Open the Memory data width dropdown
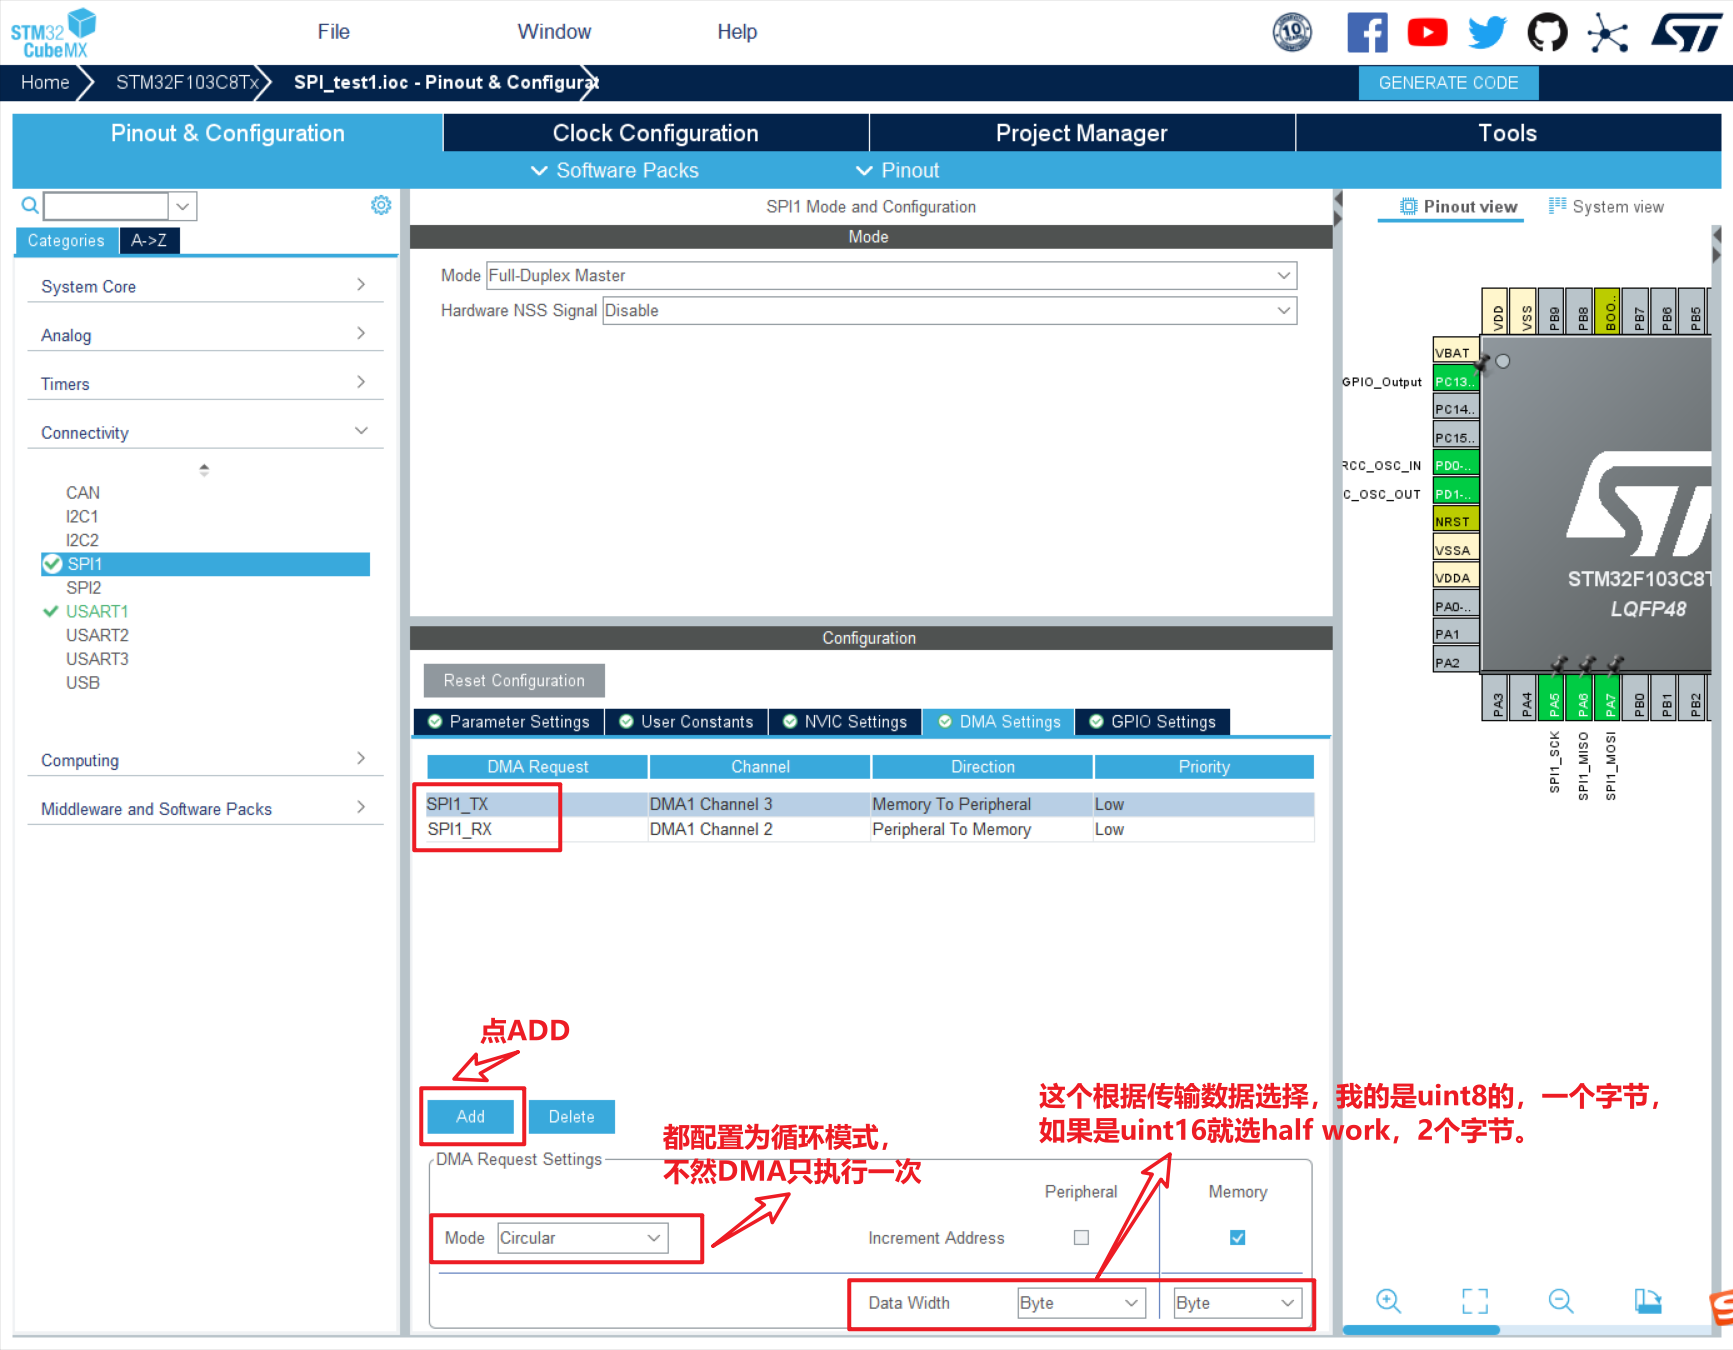 pyautogui.click(x=1238, y=1303)
